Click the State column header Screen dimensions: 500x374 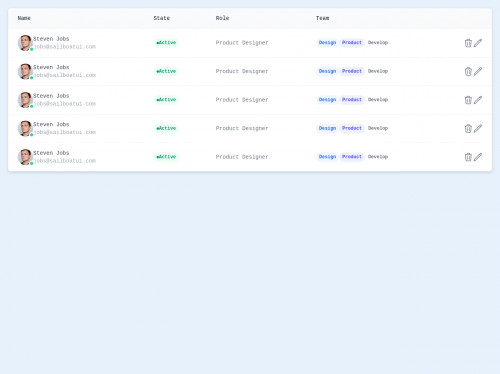click(x=162, y=18)
